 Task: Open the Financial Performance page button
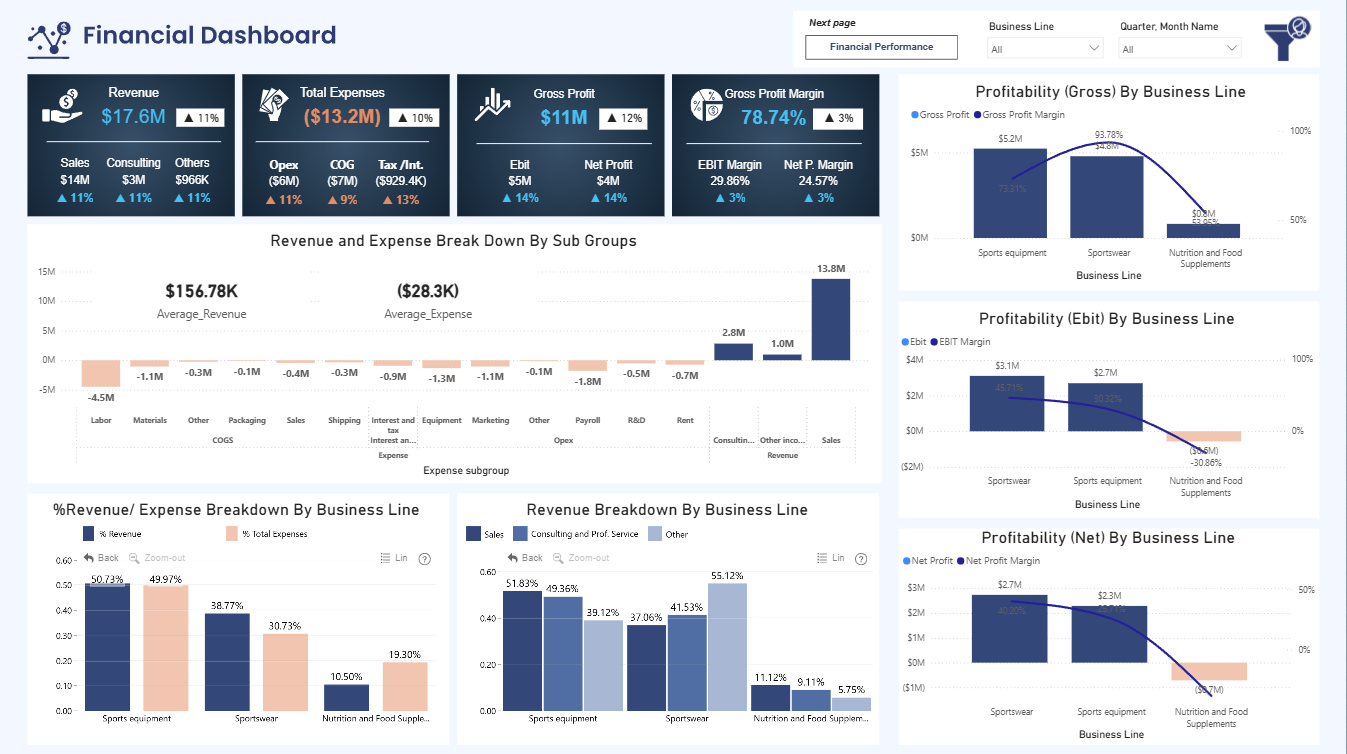(x=881, y=47)
